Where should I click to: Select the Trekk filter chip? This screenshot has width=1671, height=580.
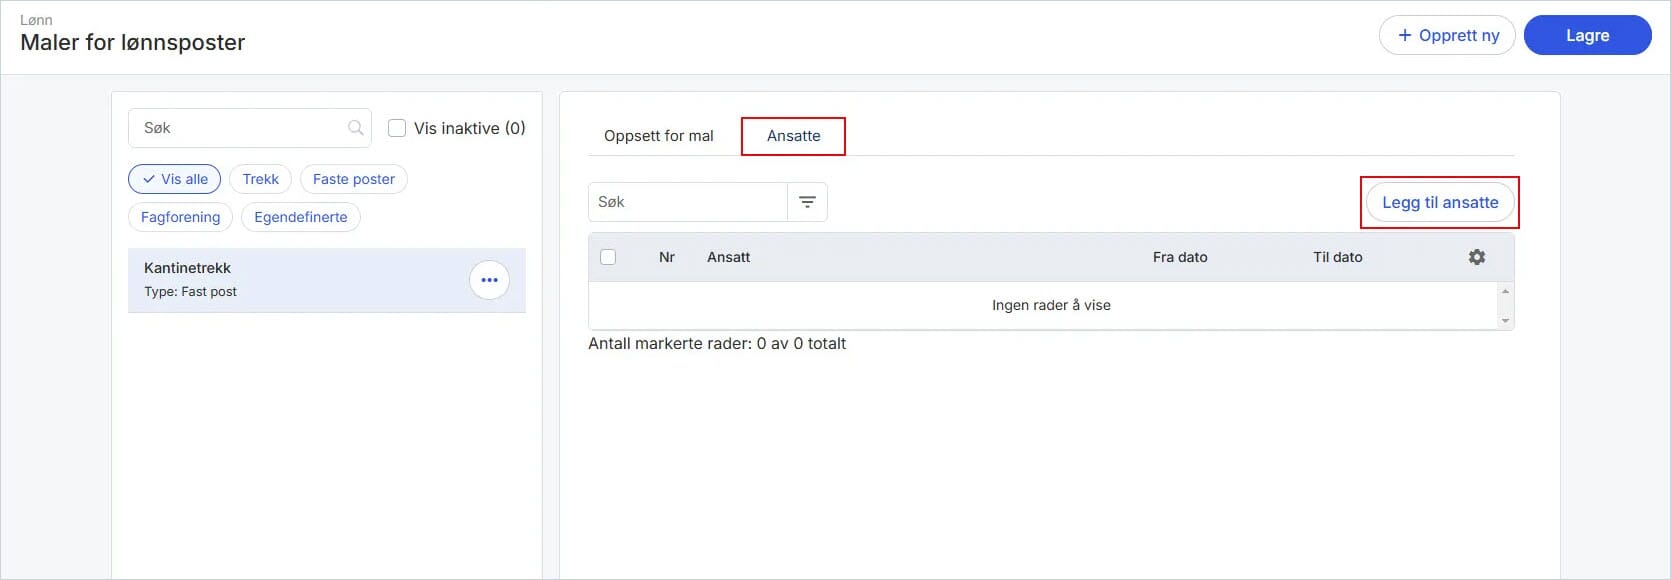coord(261,179)
